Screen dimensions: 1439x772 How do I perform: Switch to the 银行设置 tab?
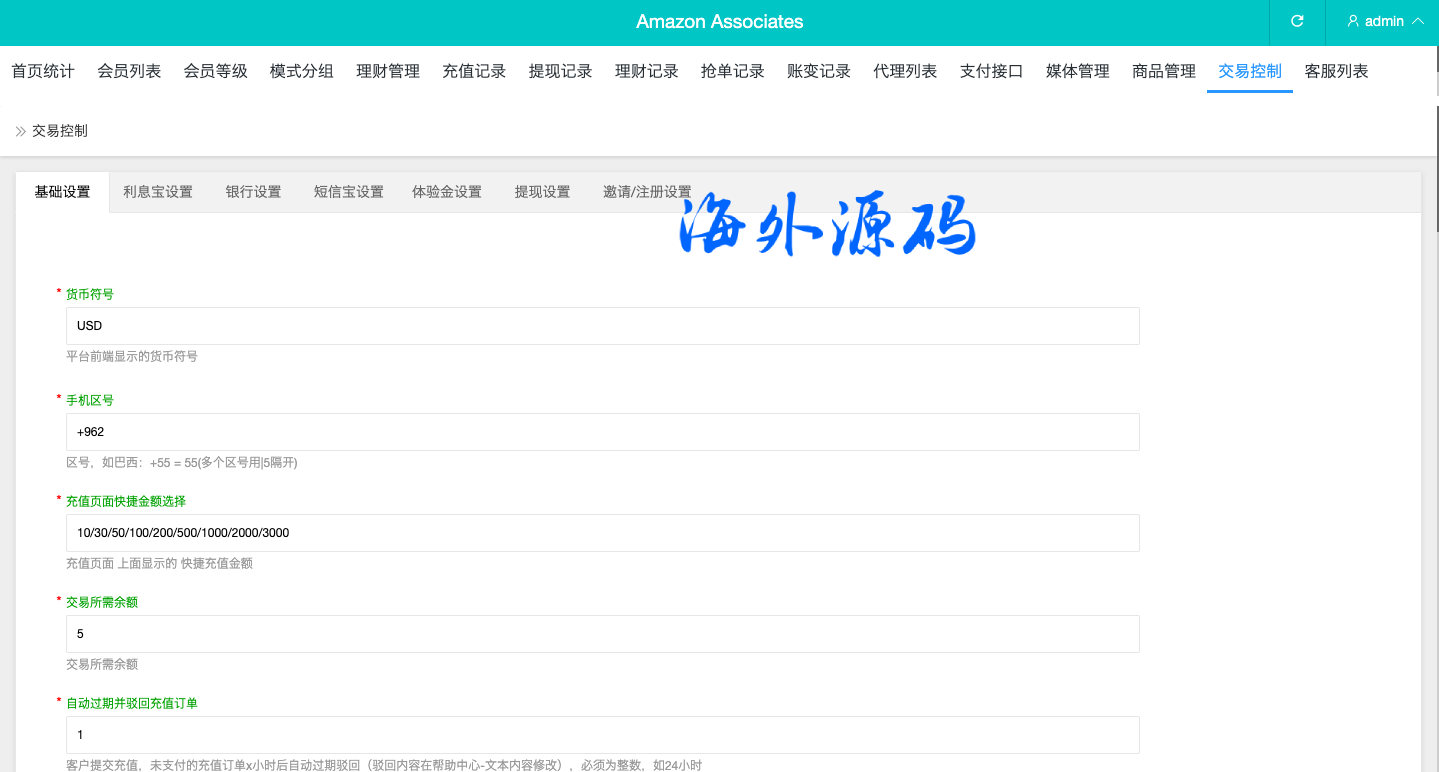pyautogui.click(x=253, y=192)
